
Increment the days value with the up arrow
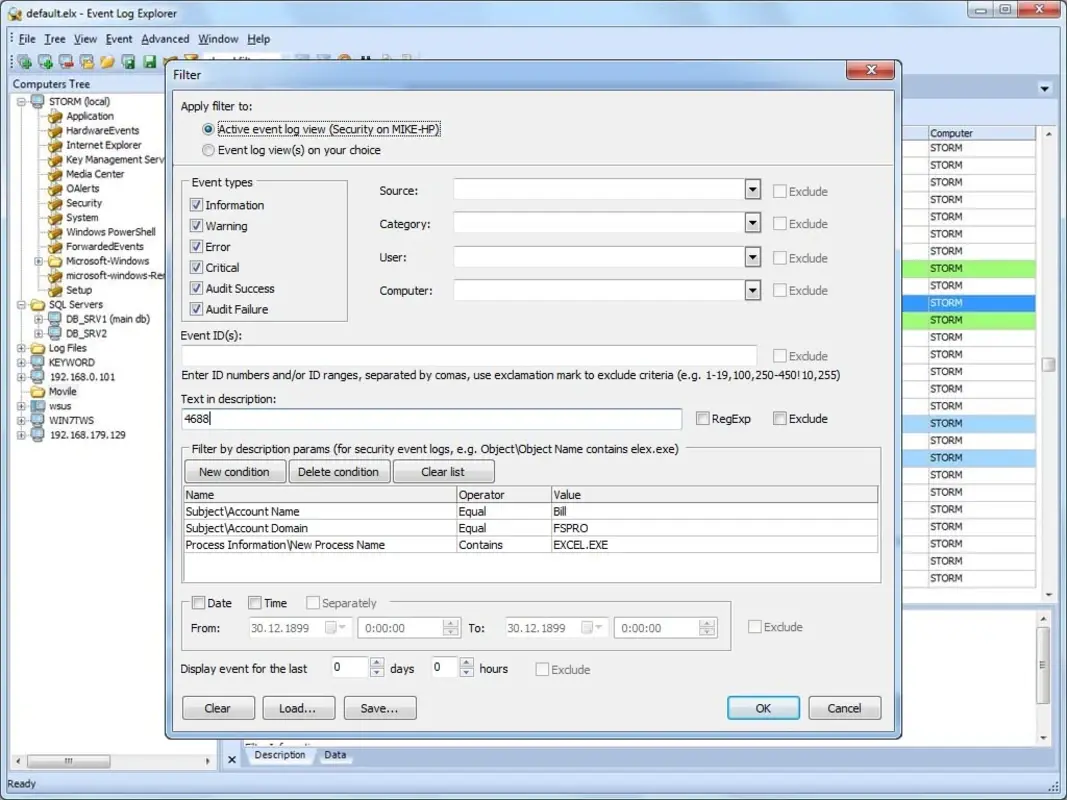[377, 662]
